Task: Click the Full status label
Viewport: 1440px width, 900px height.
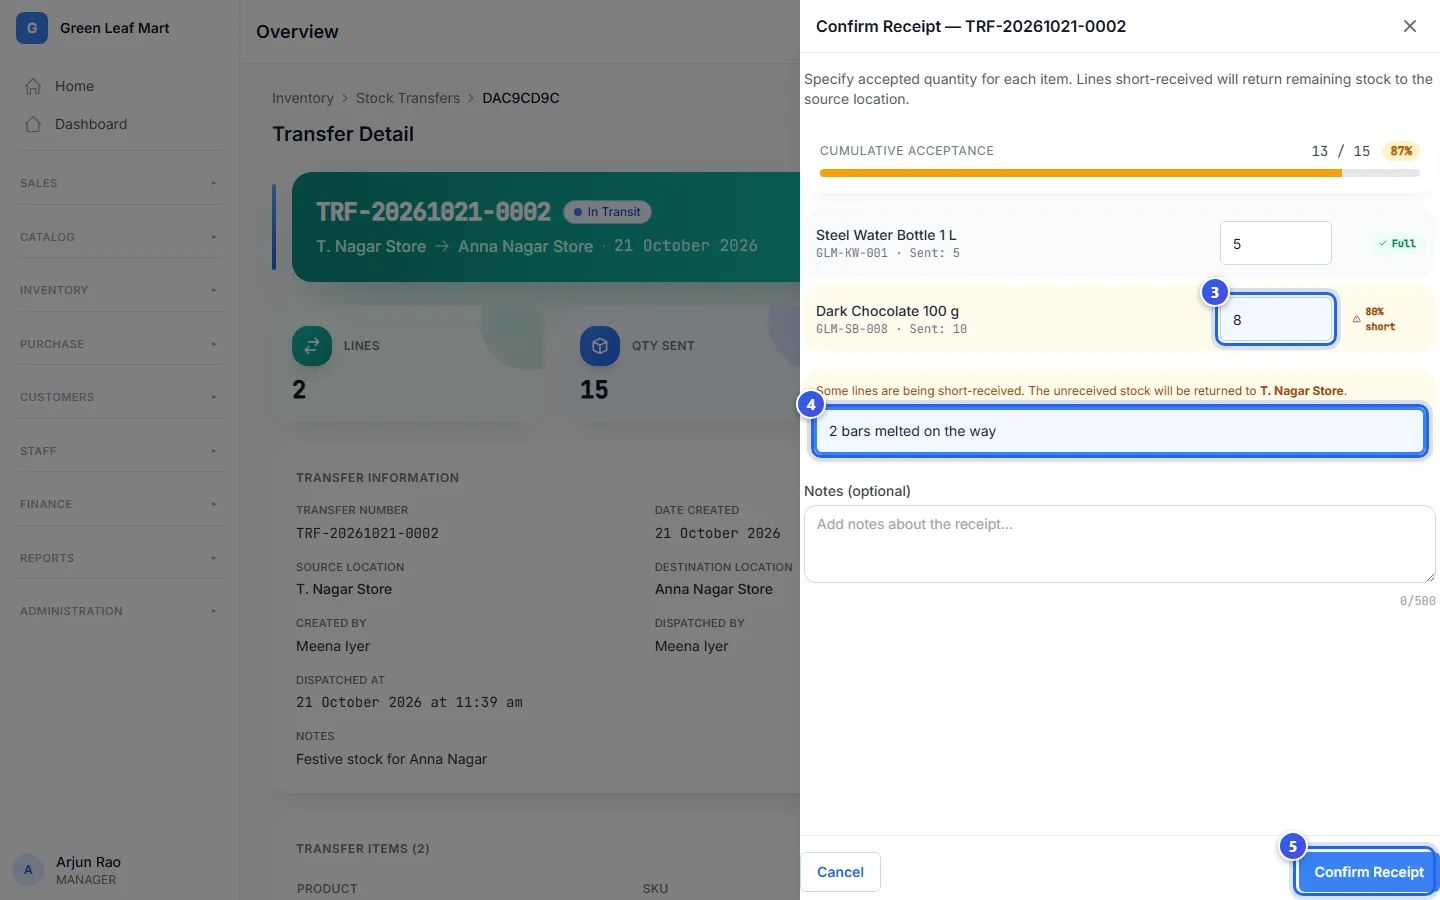Action: [x=1397, y=243]
